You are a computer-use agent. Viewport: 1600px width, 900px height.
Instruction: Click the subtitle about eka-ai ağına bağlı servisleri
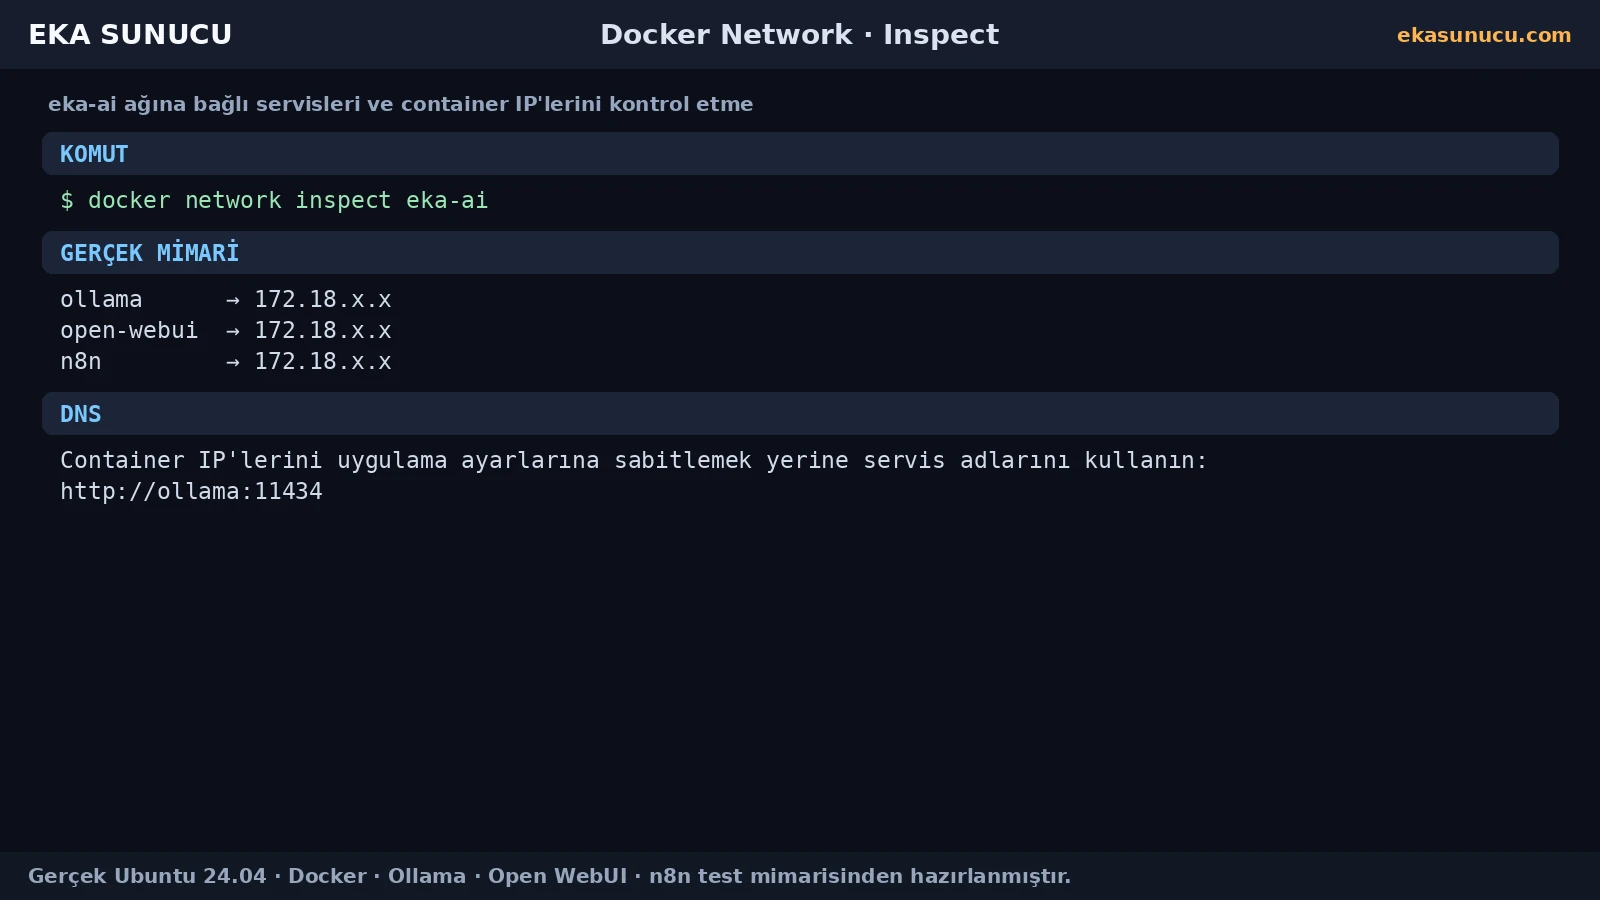point(400,104)
